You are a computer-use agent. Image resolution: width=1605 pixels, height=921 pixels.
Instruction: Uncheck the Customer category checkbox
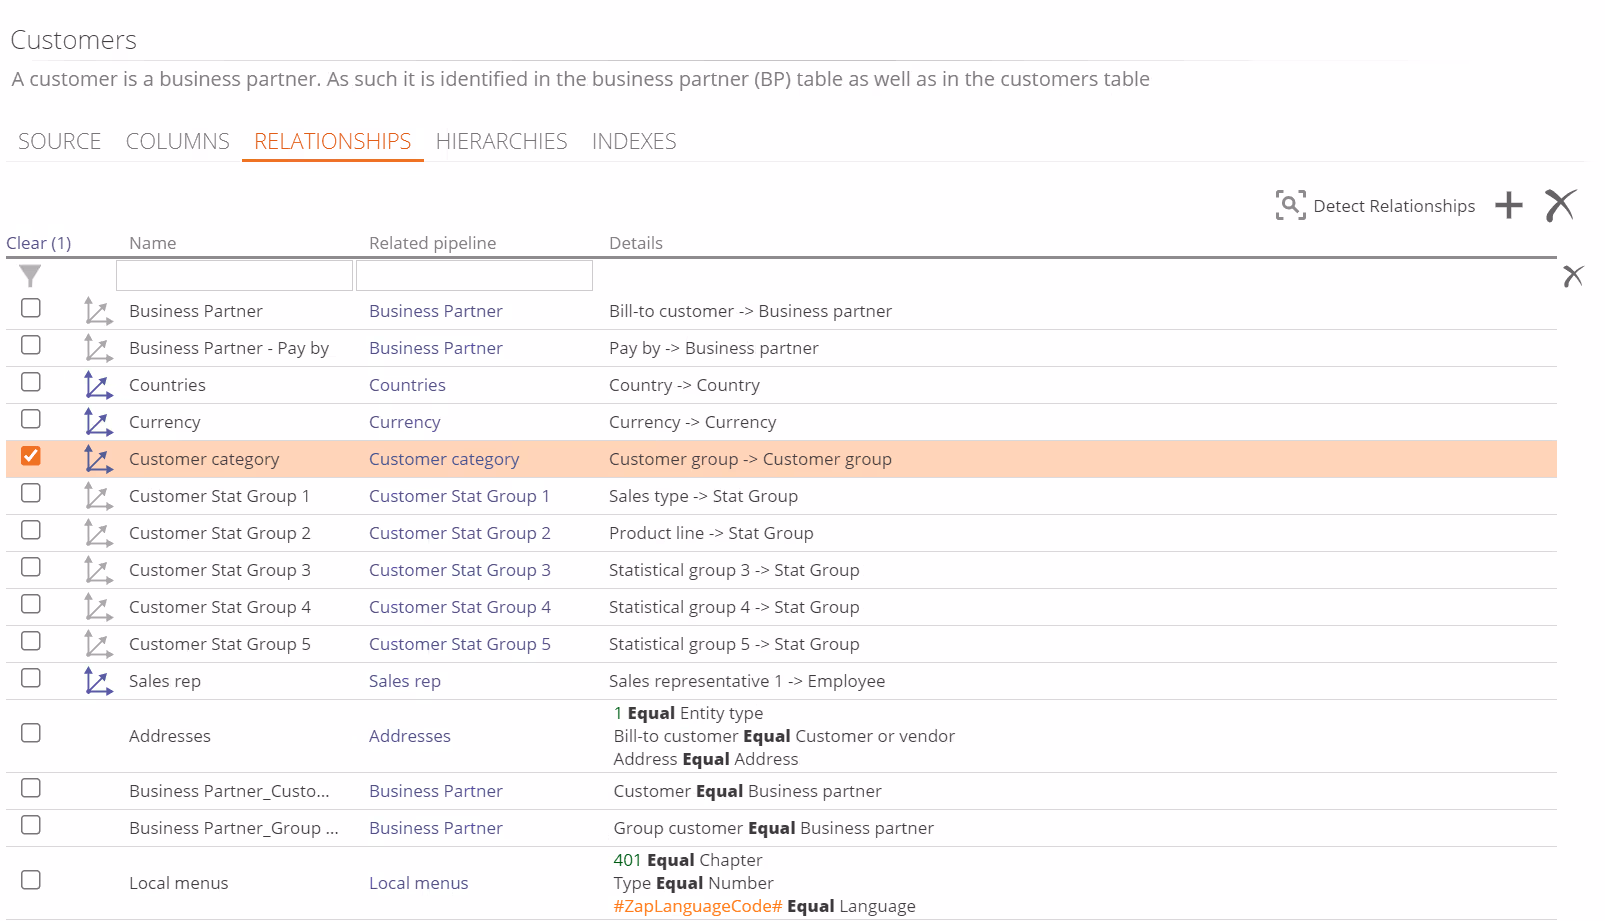(x=31, y=456)
